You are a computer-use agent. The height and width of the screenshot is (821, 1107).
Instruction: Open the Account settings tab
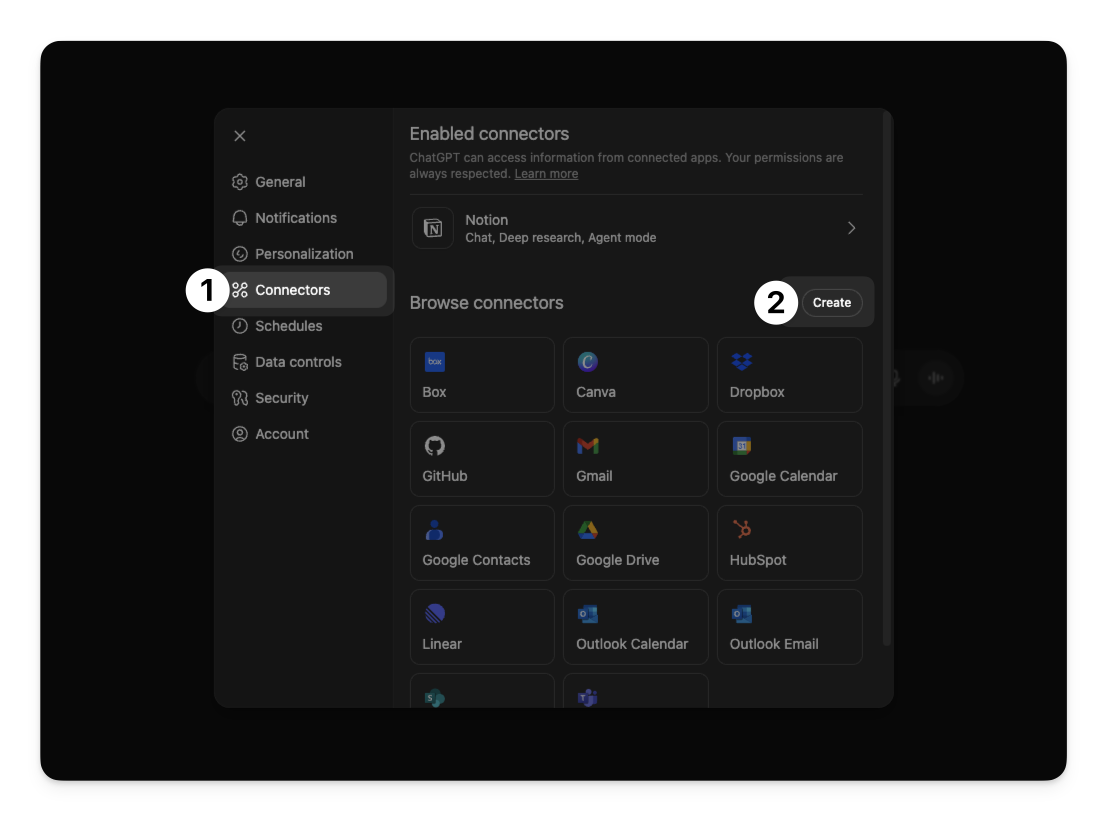click(x=304, y=433)
